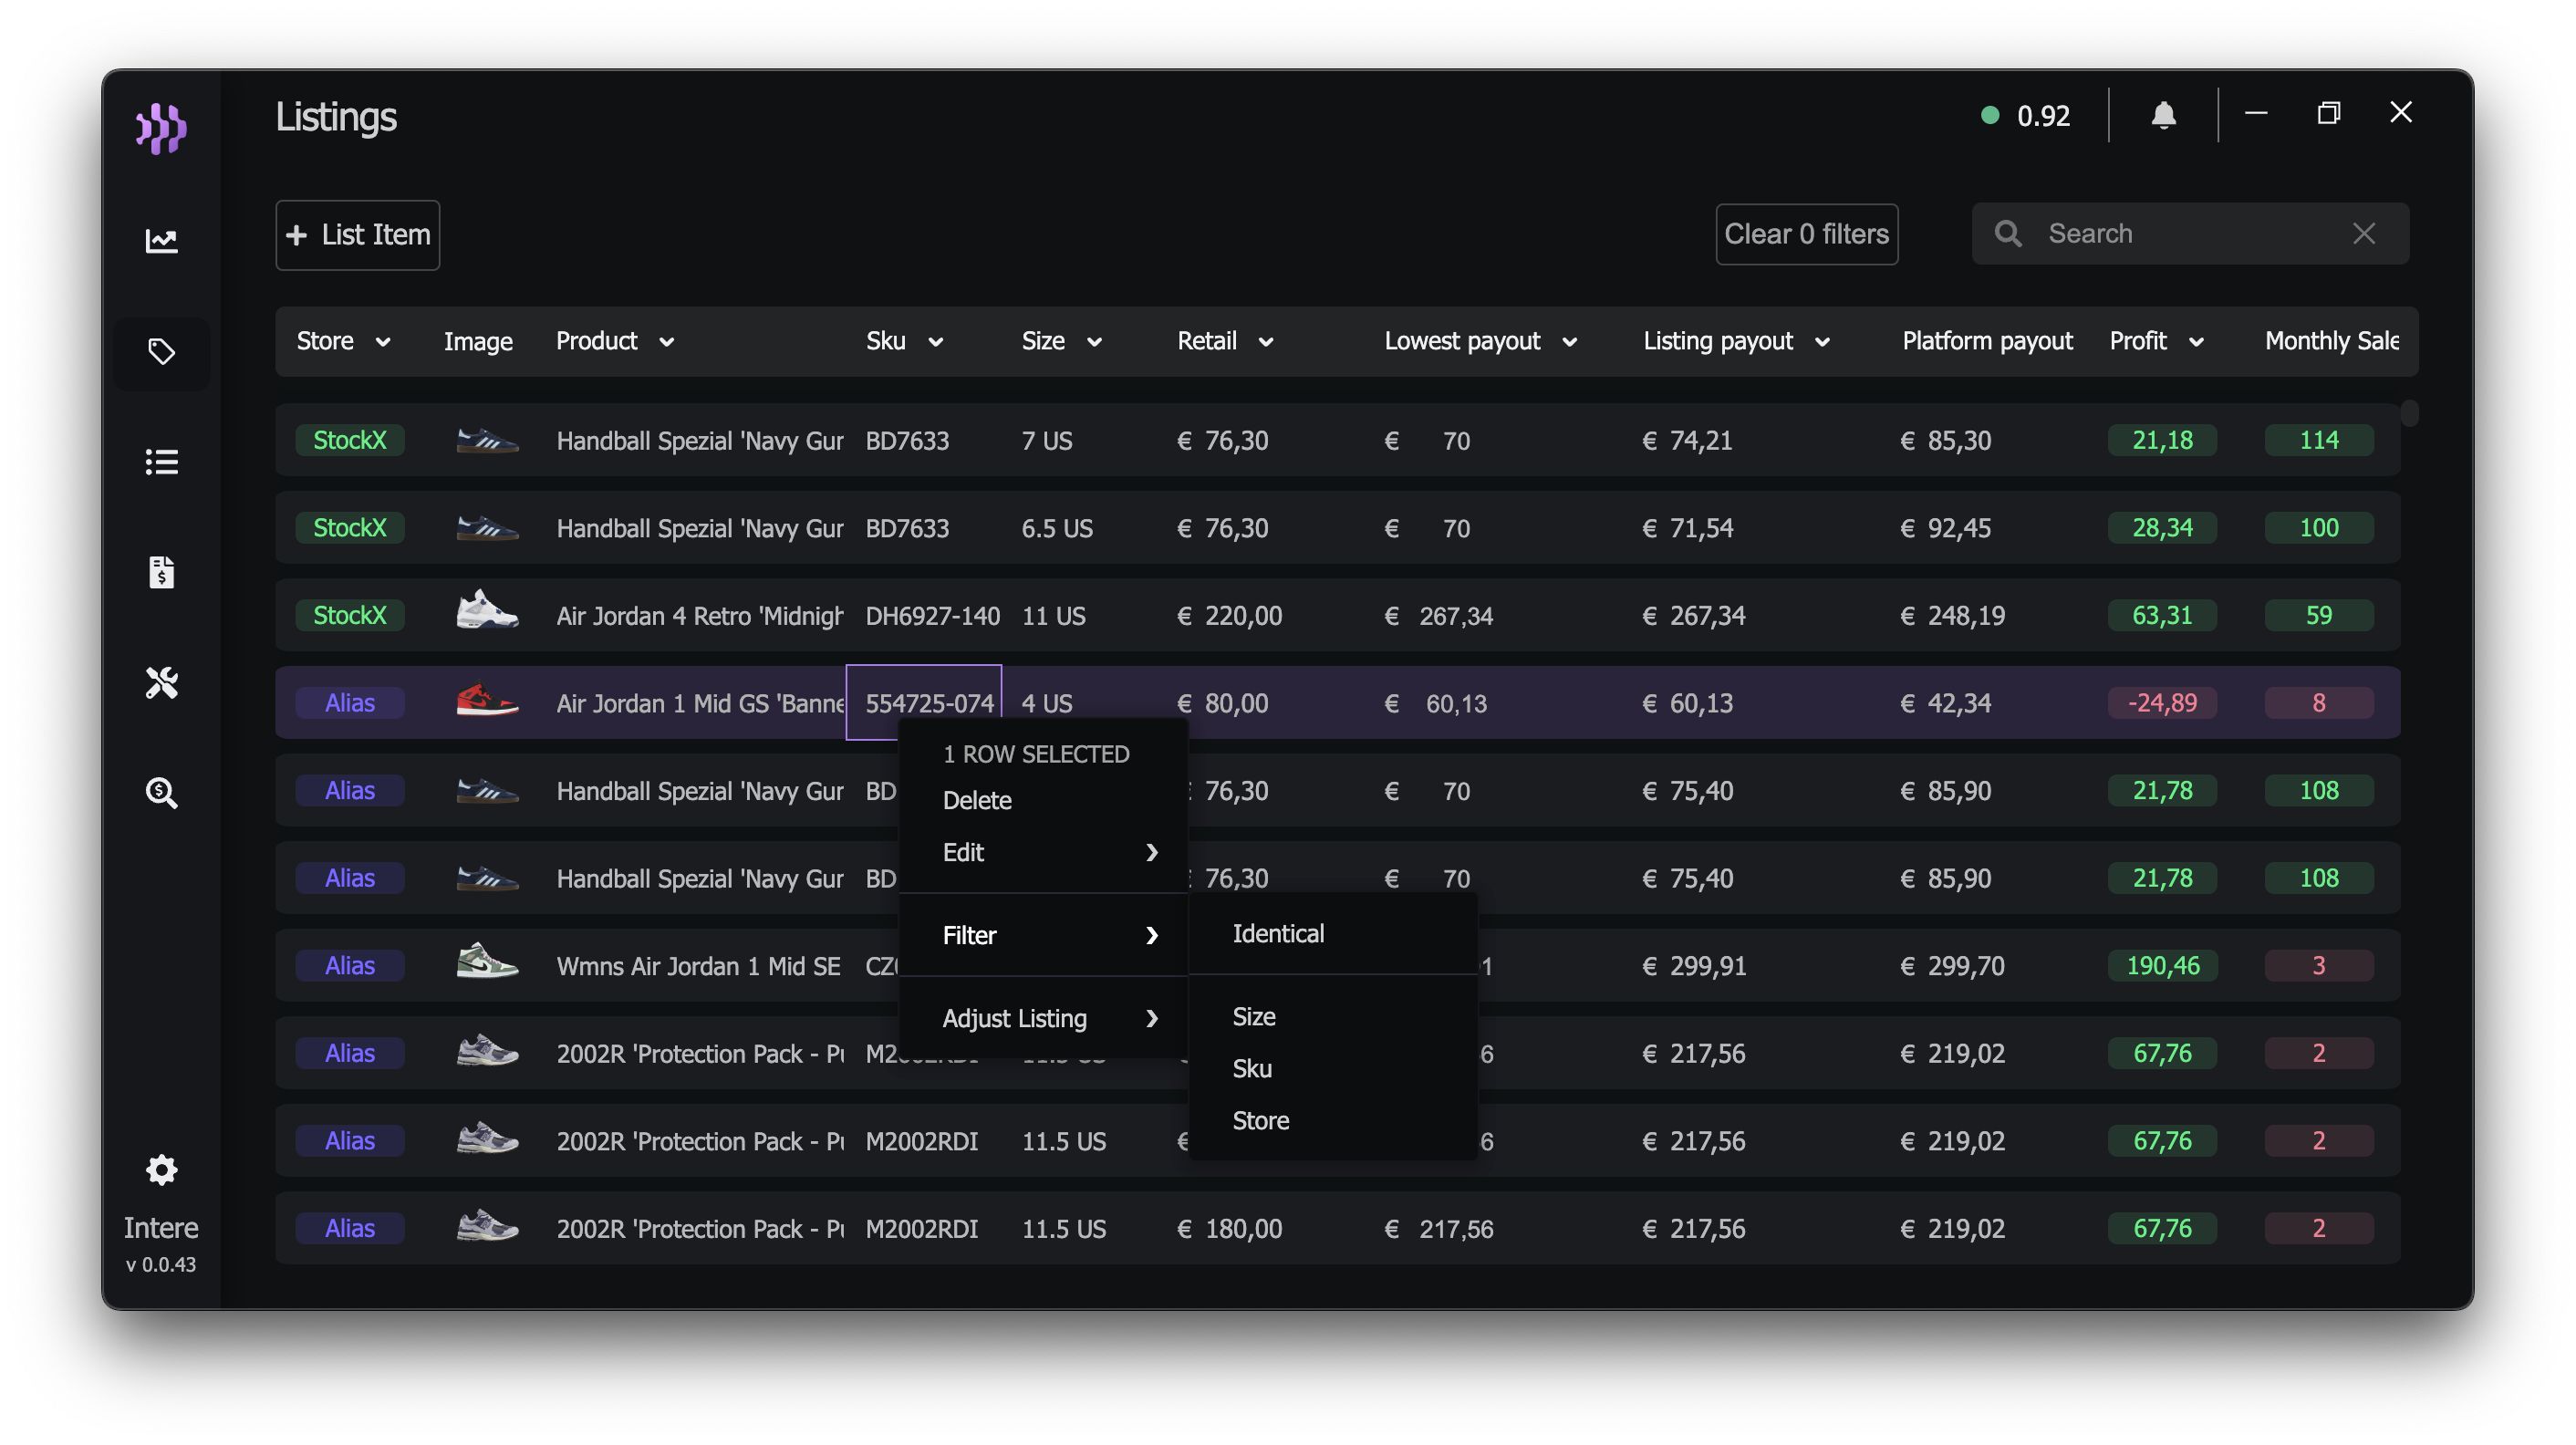Open the invoice document sidebar icon

161,572
